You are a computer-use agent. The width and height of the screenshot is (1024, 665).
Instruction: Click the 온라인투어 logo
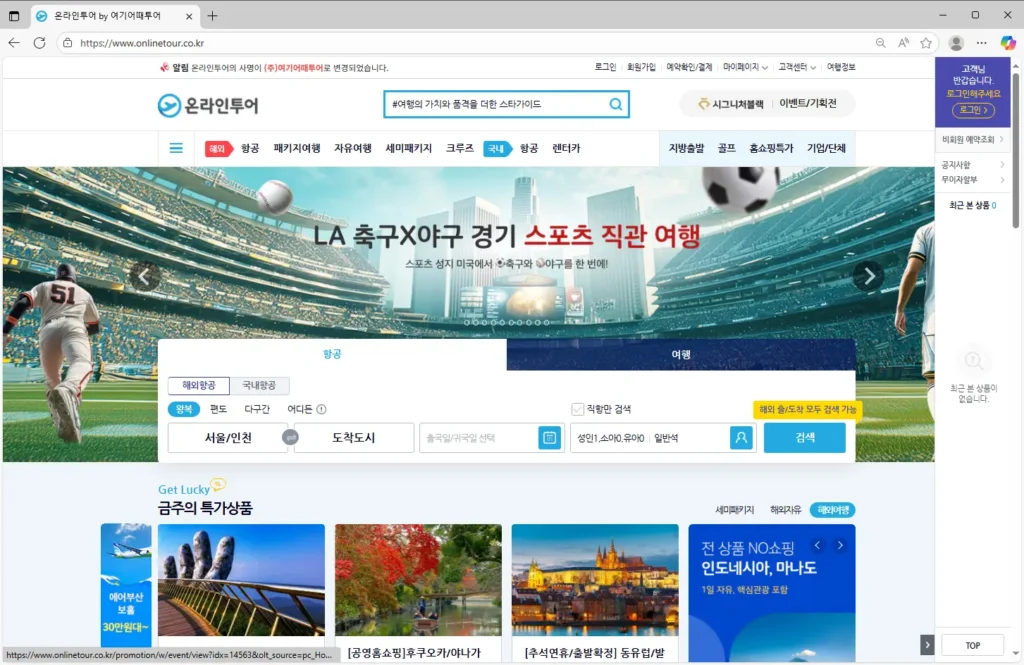(x=207, y=105)
